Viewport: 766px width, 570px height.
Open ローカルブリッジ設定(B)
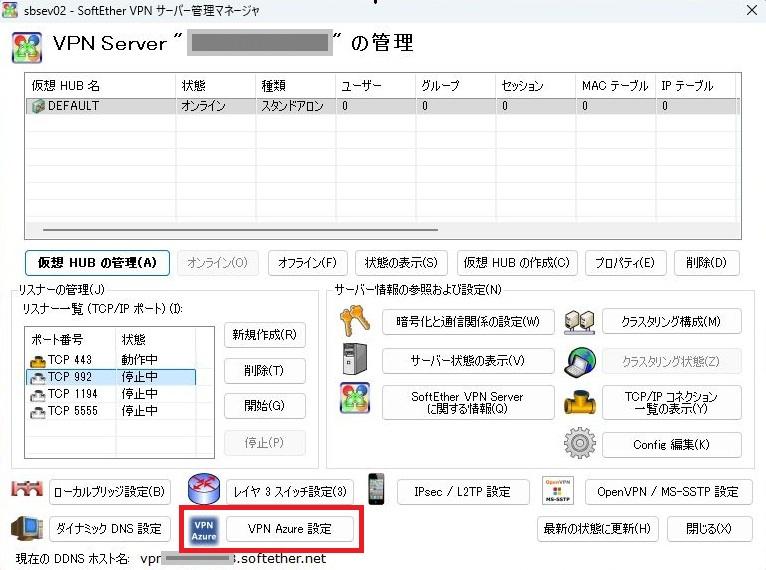[x=110, y=491]
